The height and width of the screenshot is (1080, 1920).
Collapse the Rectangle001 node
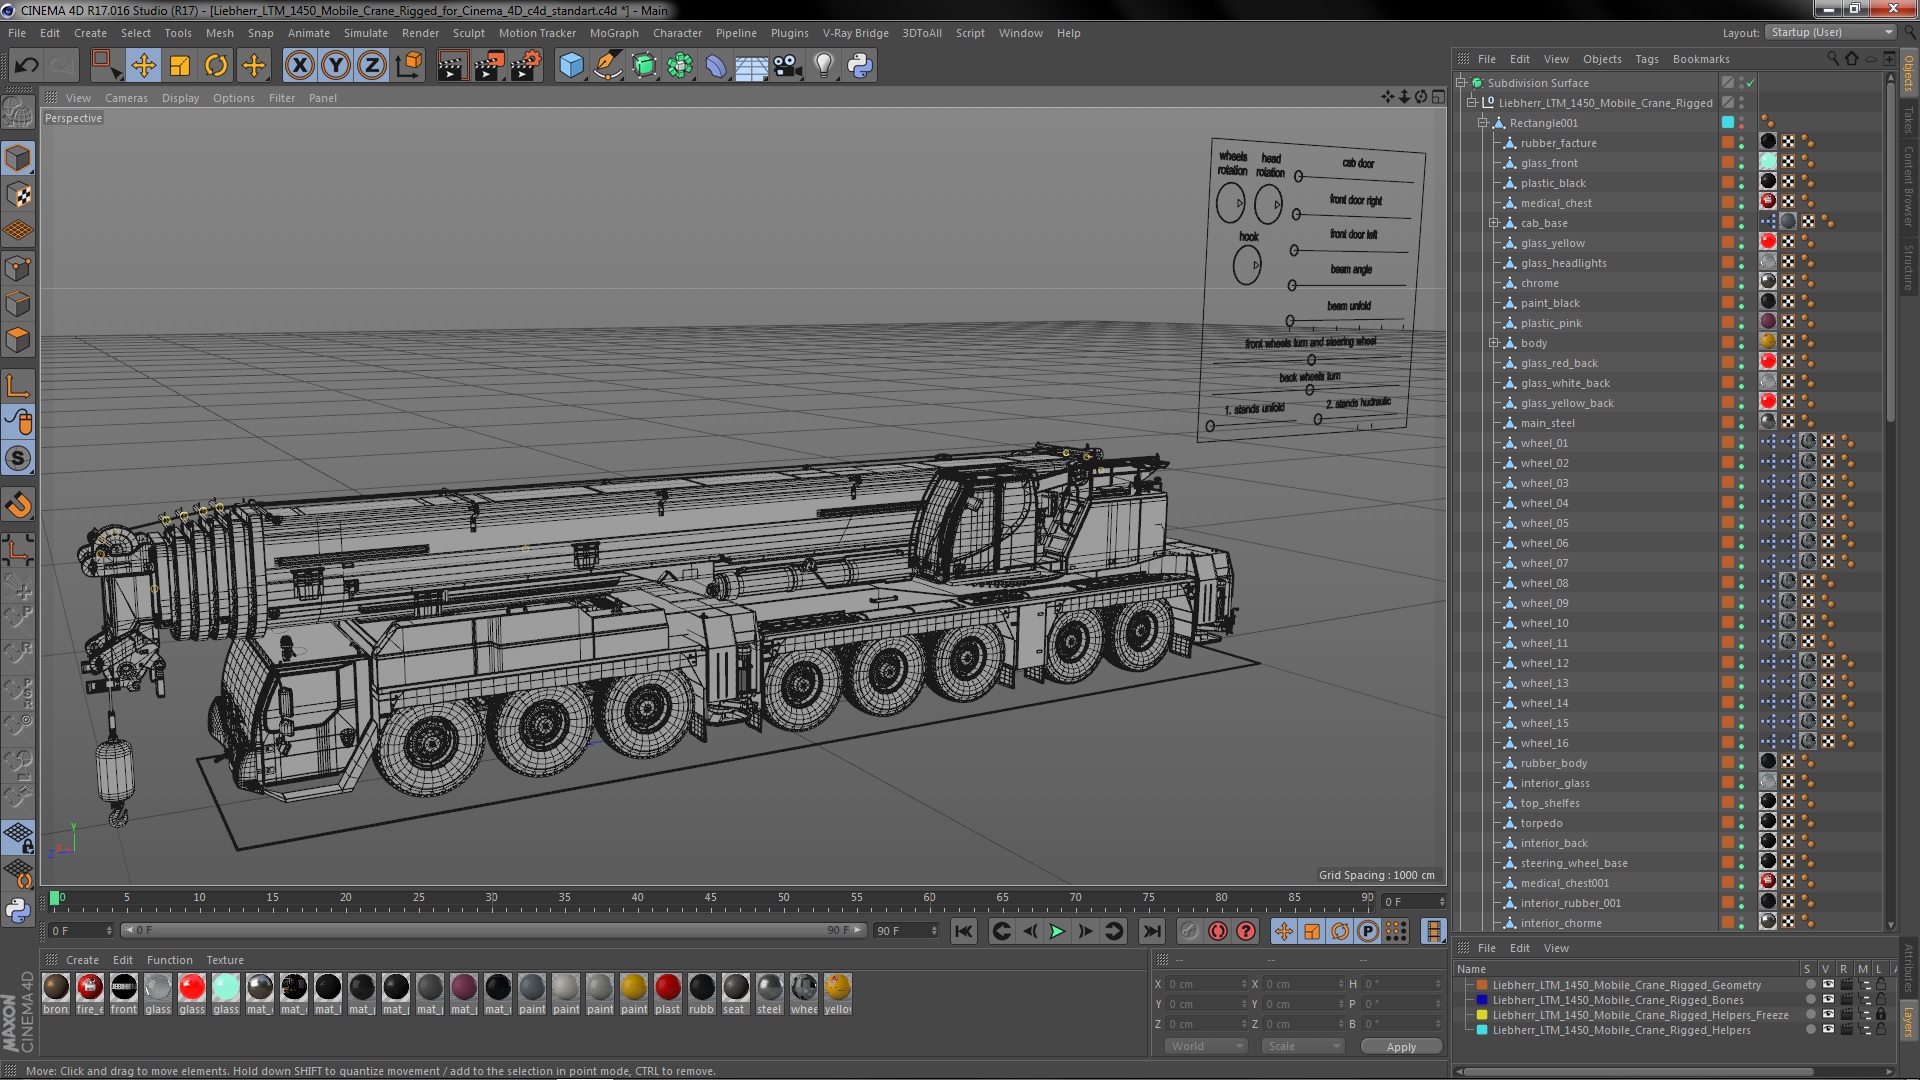point(1484,123)
